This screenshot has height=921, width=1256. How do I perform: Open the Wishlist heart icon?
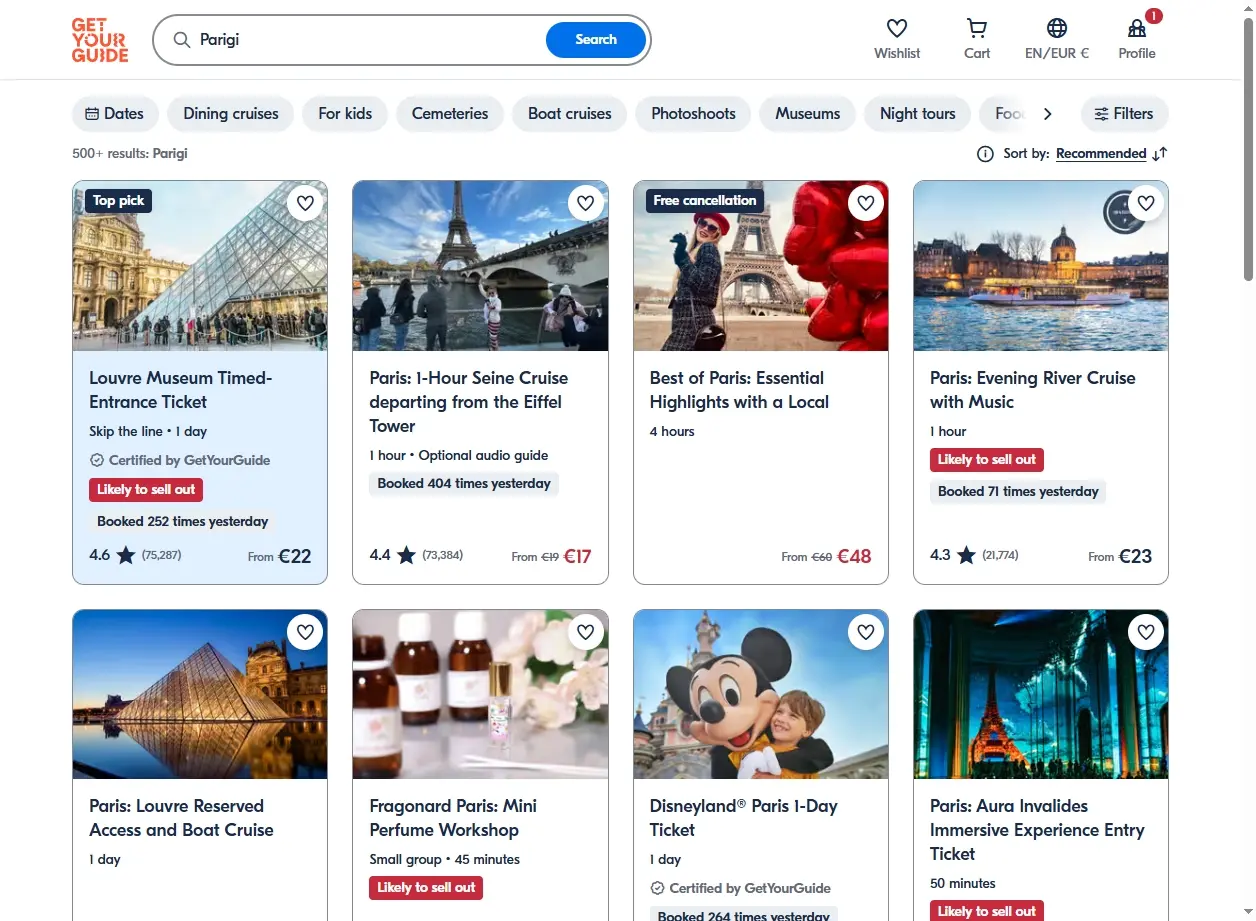point(897,28)
